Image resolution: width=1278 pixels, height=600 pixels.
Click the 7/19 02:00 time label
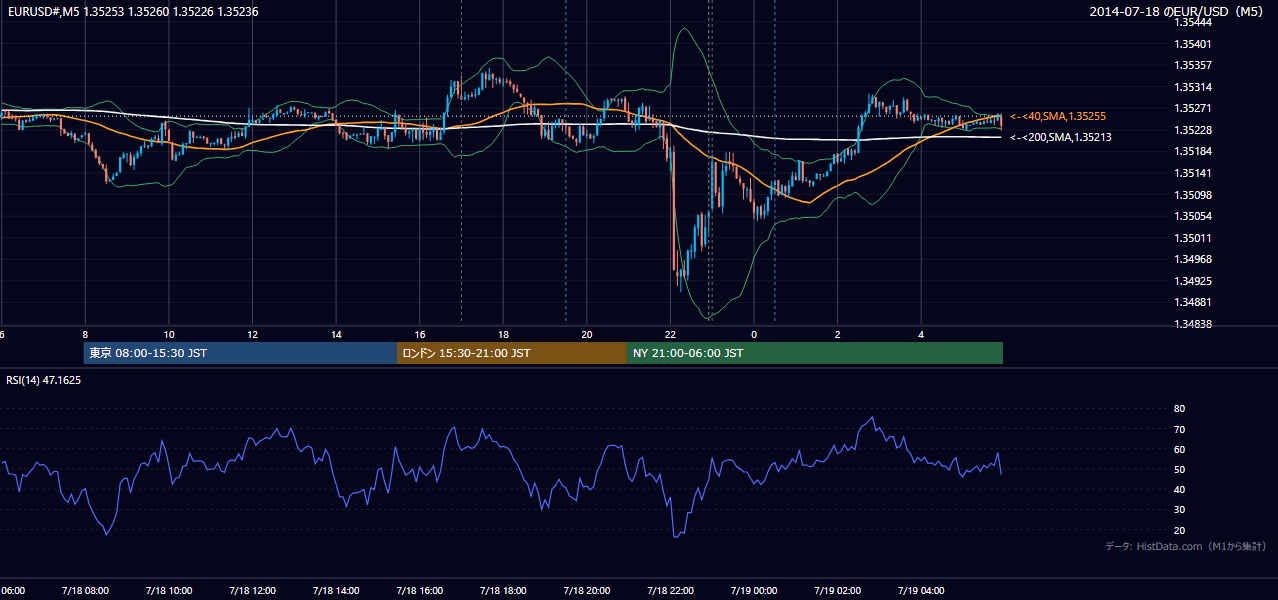point(837,591)
